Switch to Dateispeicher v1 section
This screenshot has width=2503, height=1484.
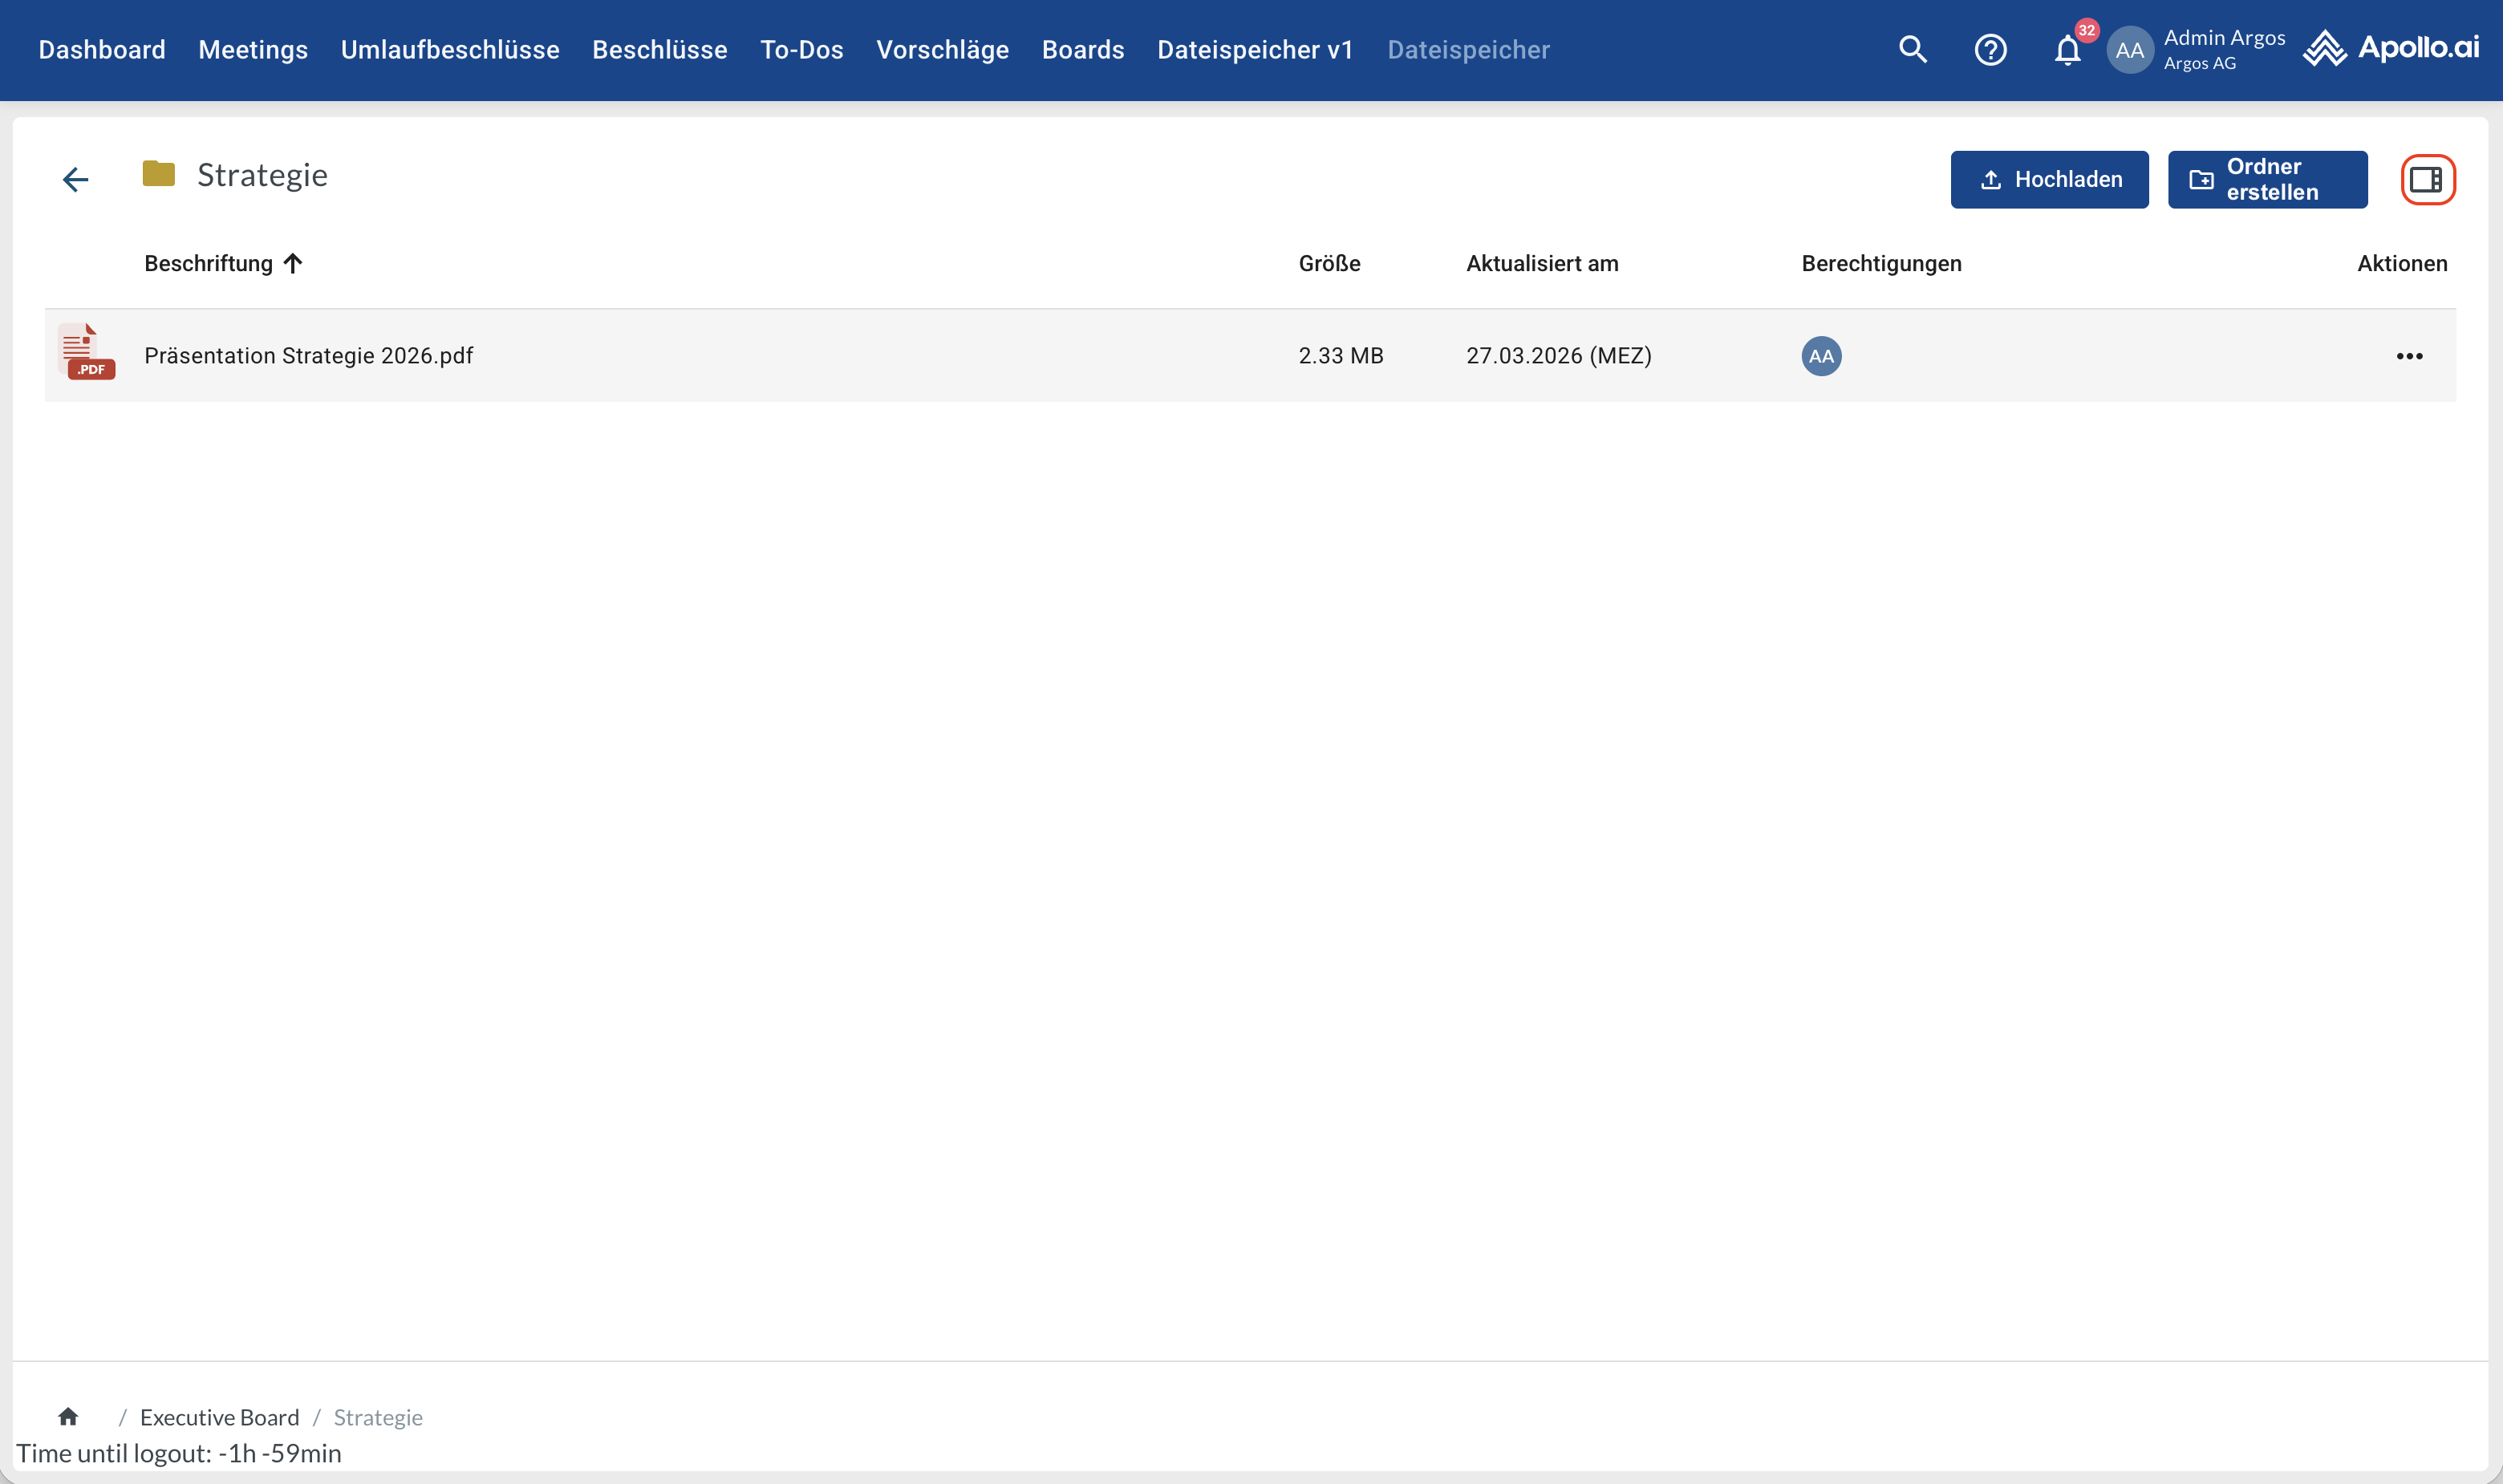tap(1255, 49)
